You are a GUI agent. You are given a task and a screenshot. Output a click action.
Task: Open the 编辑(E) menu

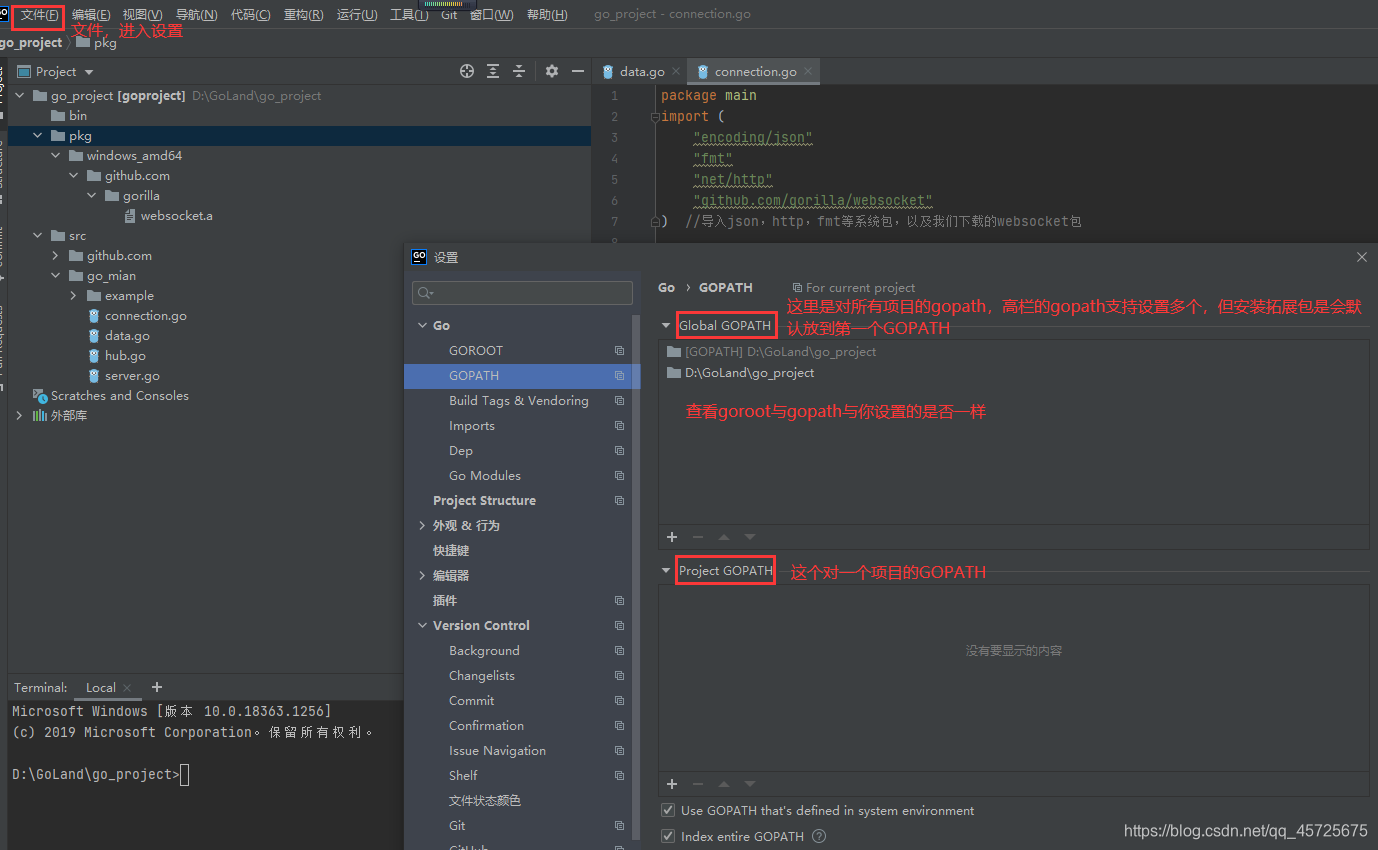tap(91, 15)
